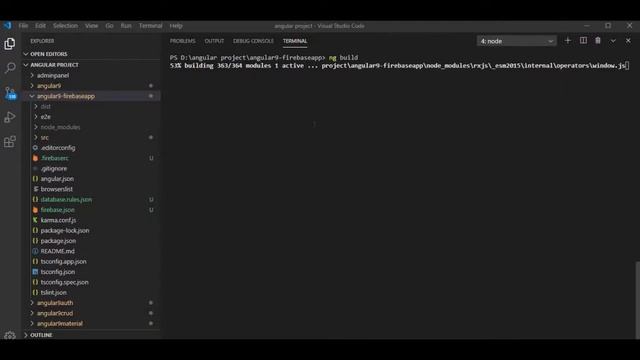Open the Search view icon

click(10, 68)
